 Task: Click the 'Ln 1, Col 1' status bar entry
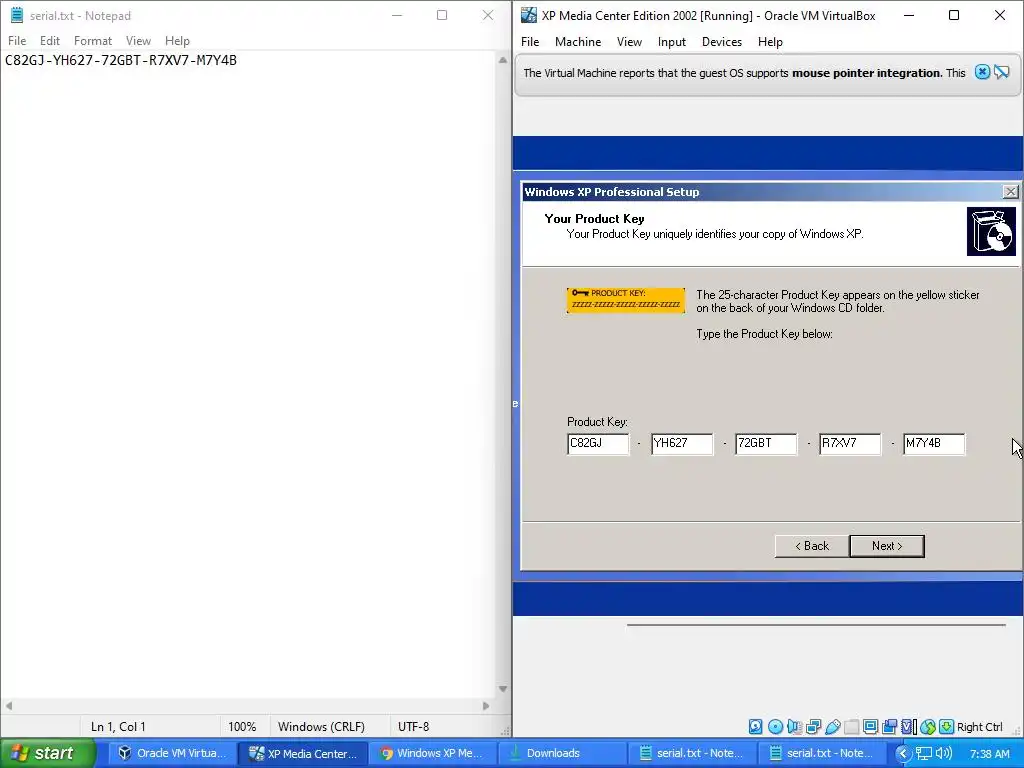[118, 726]
